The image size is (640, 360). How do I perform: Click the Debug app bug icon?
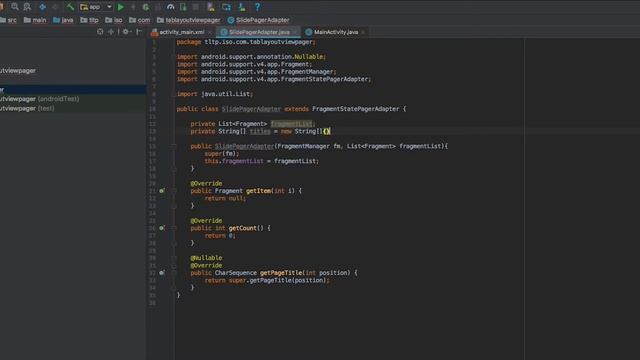[x=146, y=7]
